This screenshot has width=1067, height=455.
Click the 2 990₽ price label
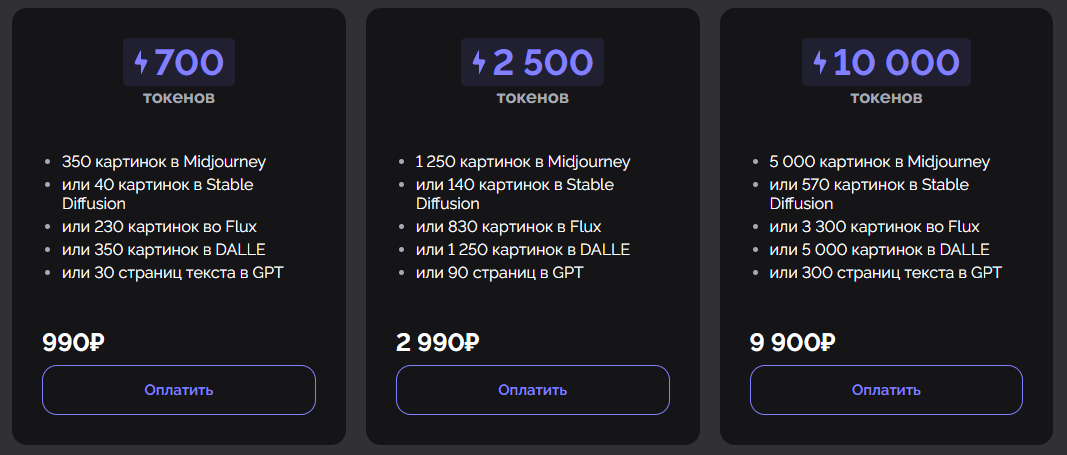[438, 342]
